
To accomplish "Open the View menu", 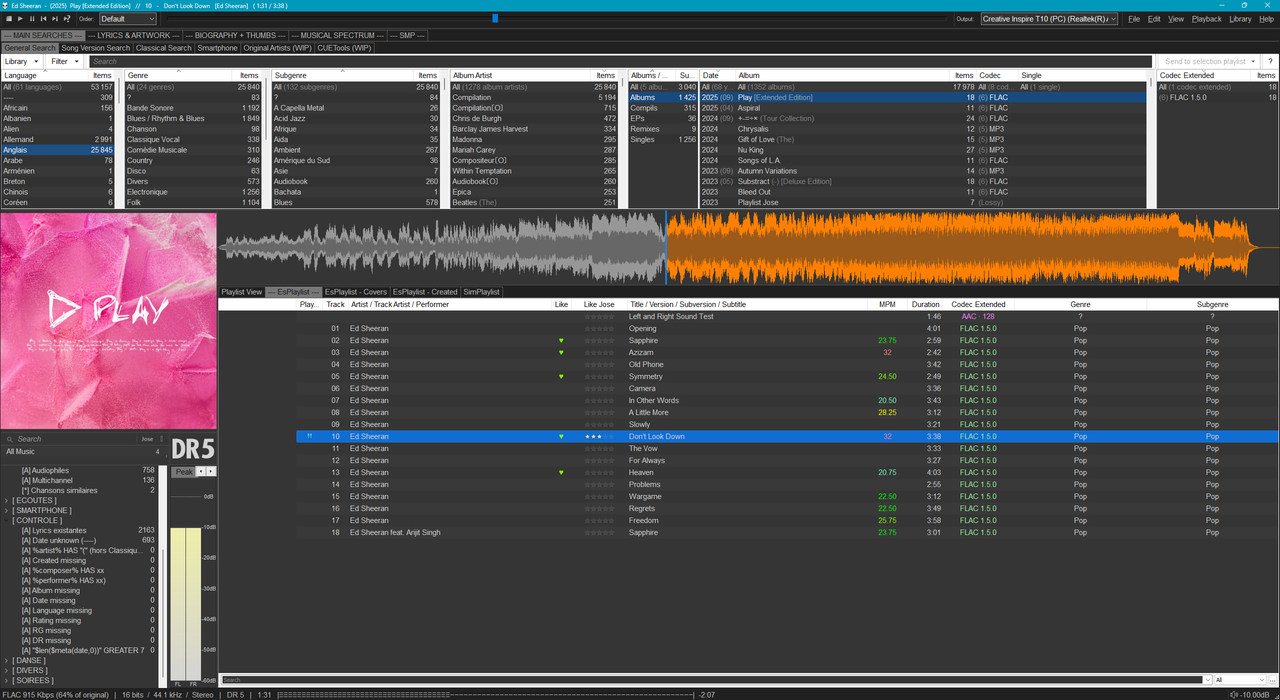I will pos(1176,19).
